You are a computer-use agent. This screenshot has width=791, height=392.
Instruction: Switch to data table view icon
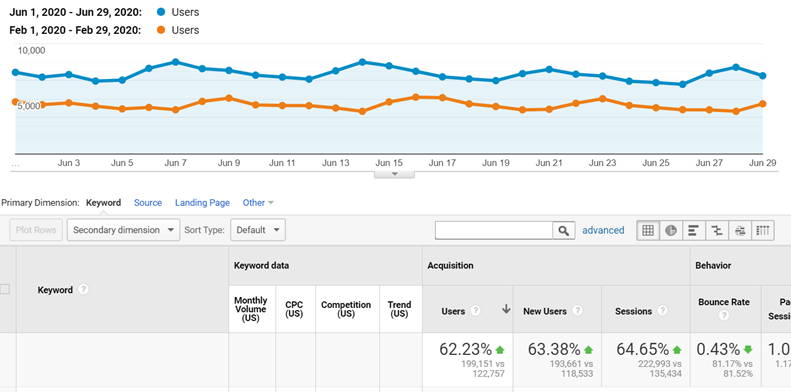(x=648, y=231)
